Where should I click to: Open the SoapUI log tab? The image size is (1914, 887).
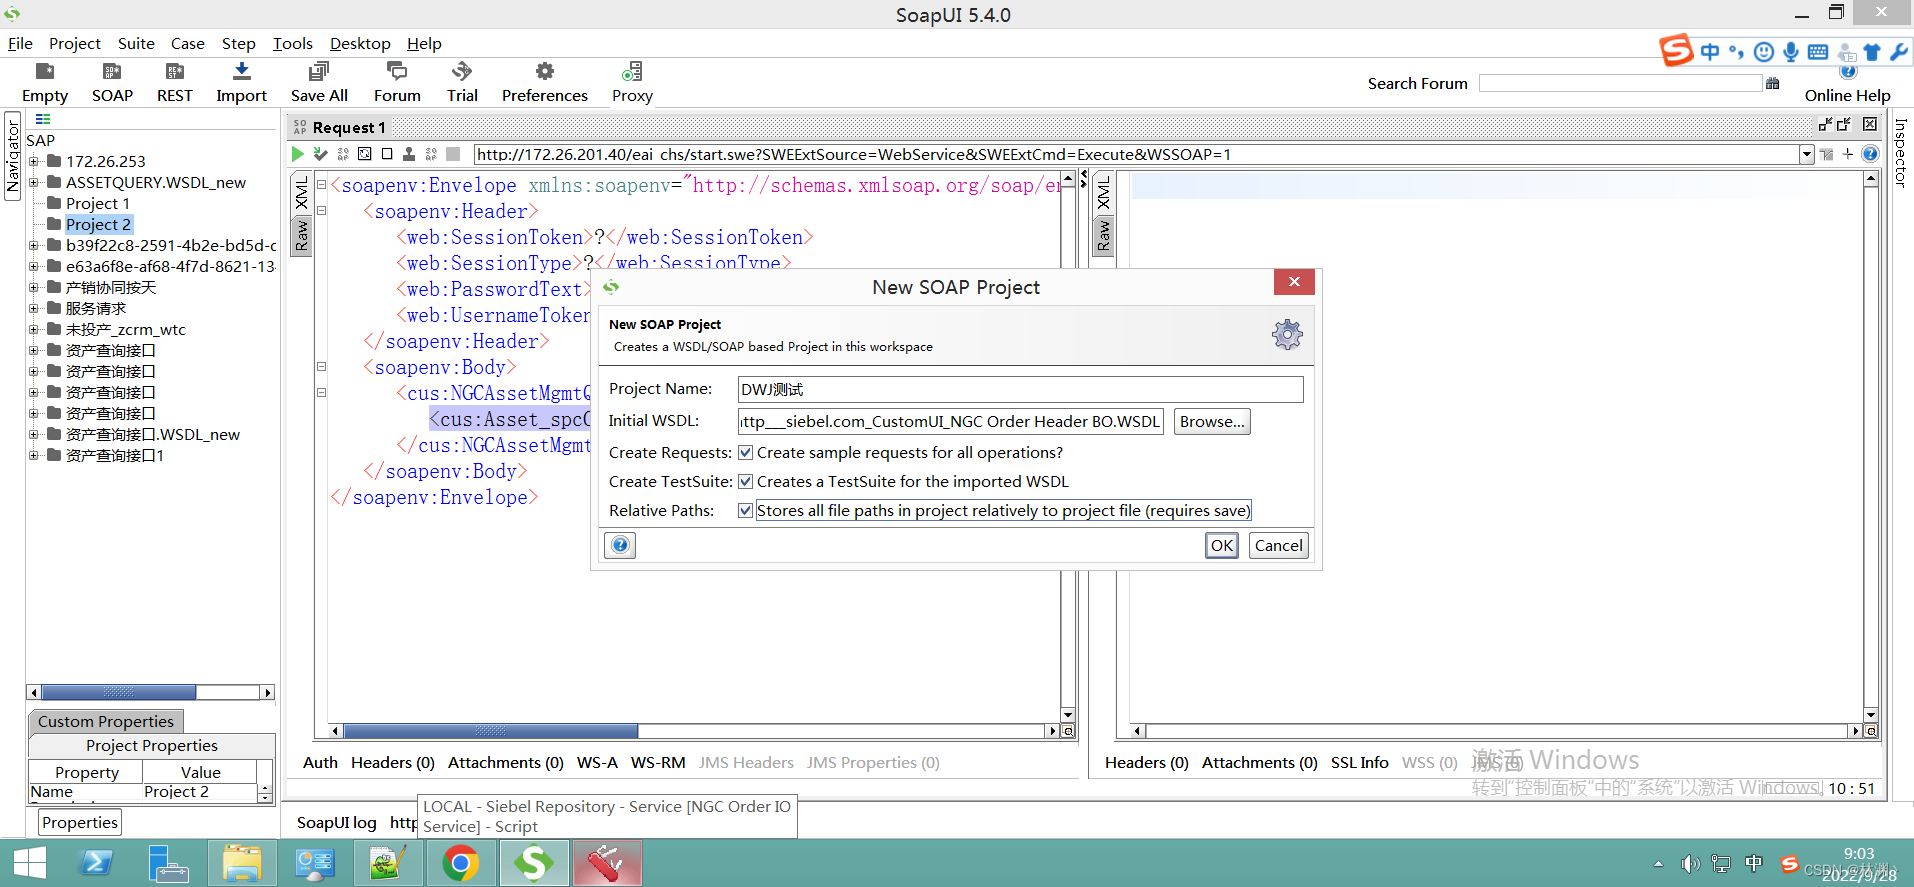coord(337,823)
